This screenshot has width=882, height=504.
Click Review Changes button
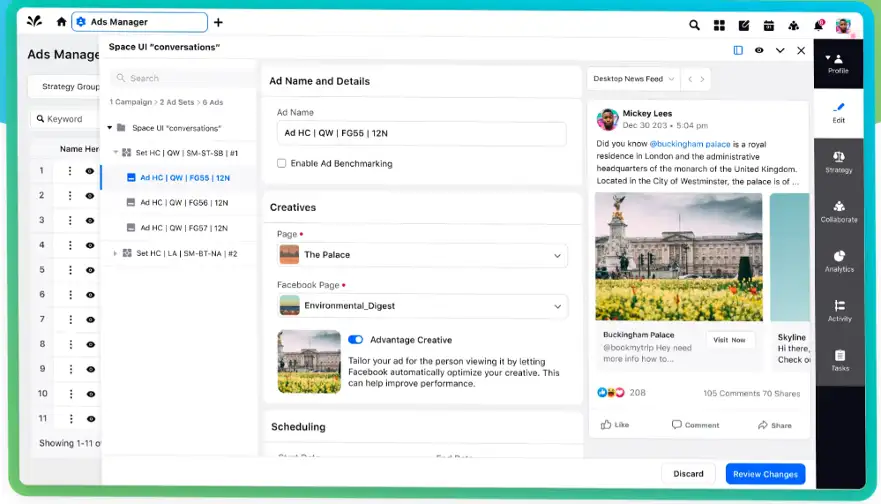click(765, 474)
